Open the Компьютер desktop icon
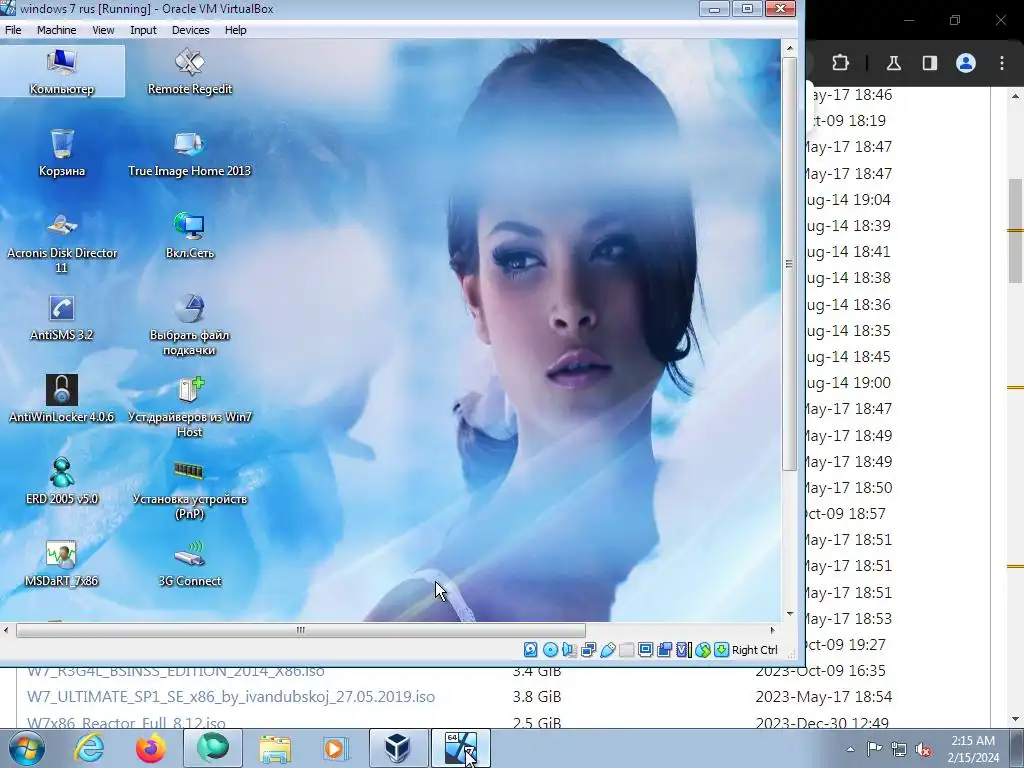Viewport: 1024px width, 768px height. 62,72
